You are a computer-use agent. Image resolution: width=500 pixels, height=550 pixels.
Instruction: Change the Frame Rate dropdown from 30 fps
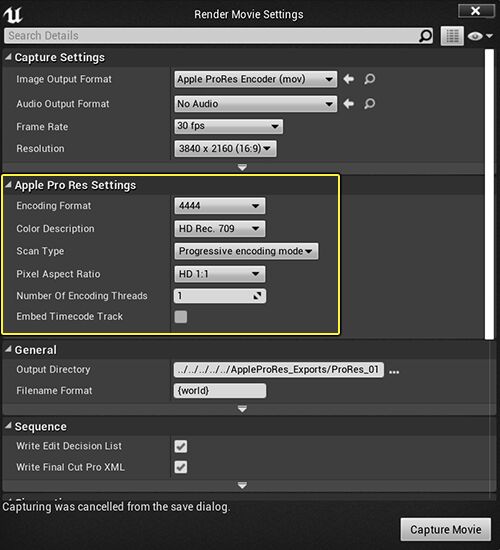(228, 126)
